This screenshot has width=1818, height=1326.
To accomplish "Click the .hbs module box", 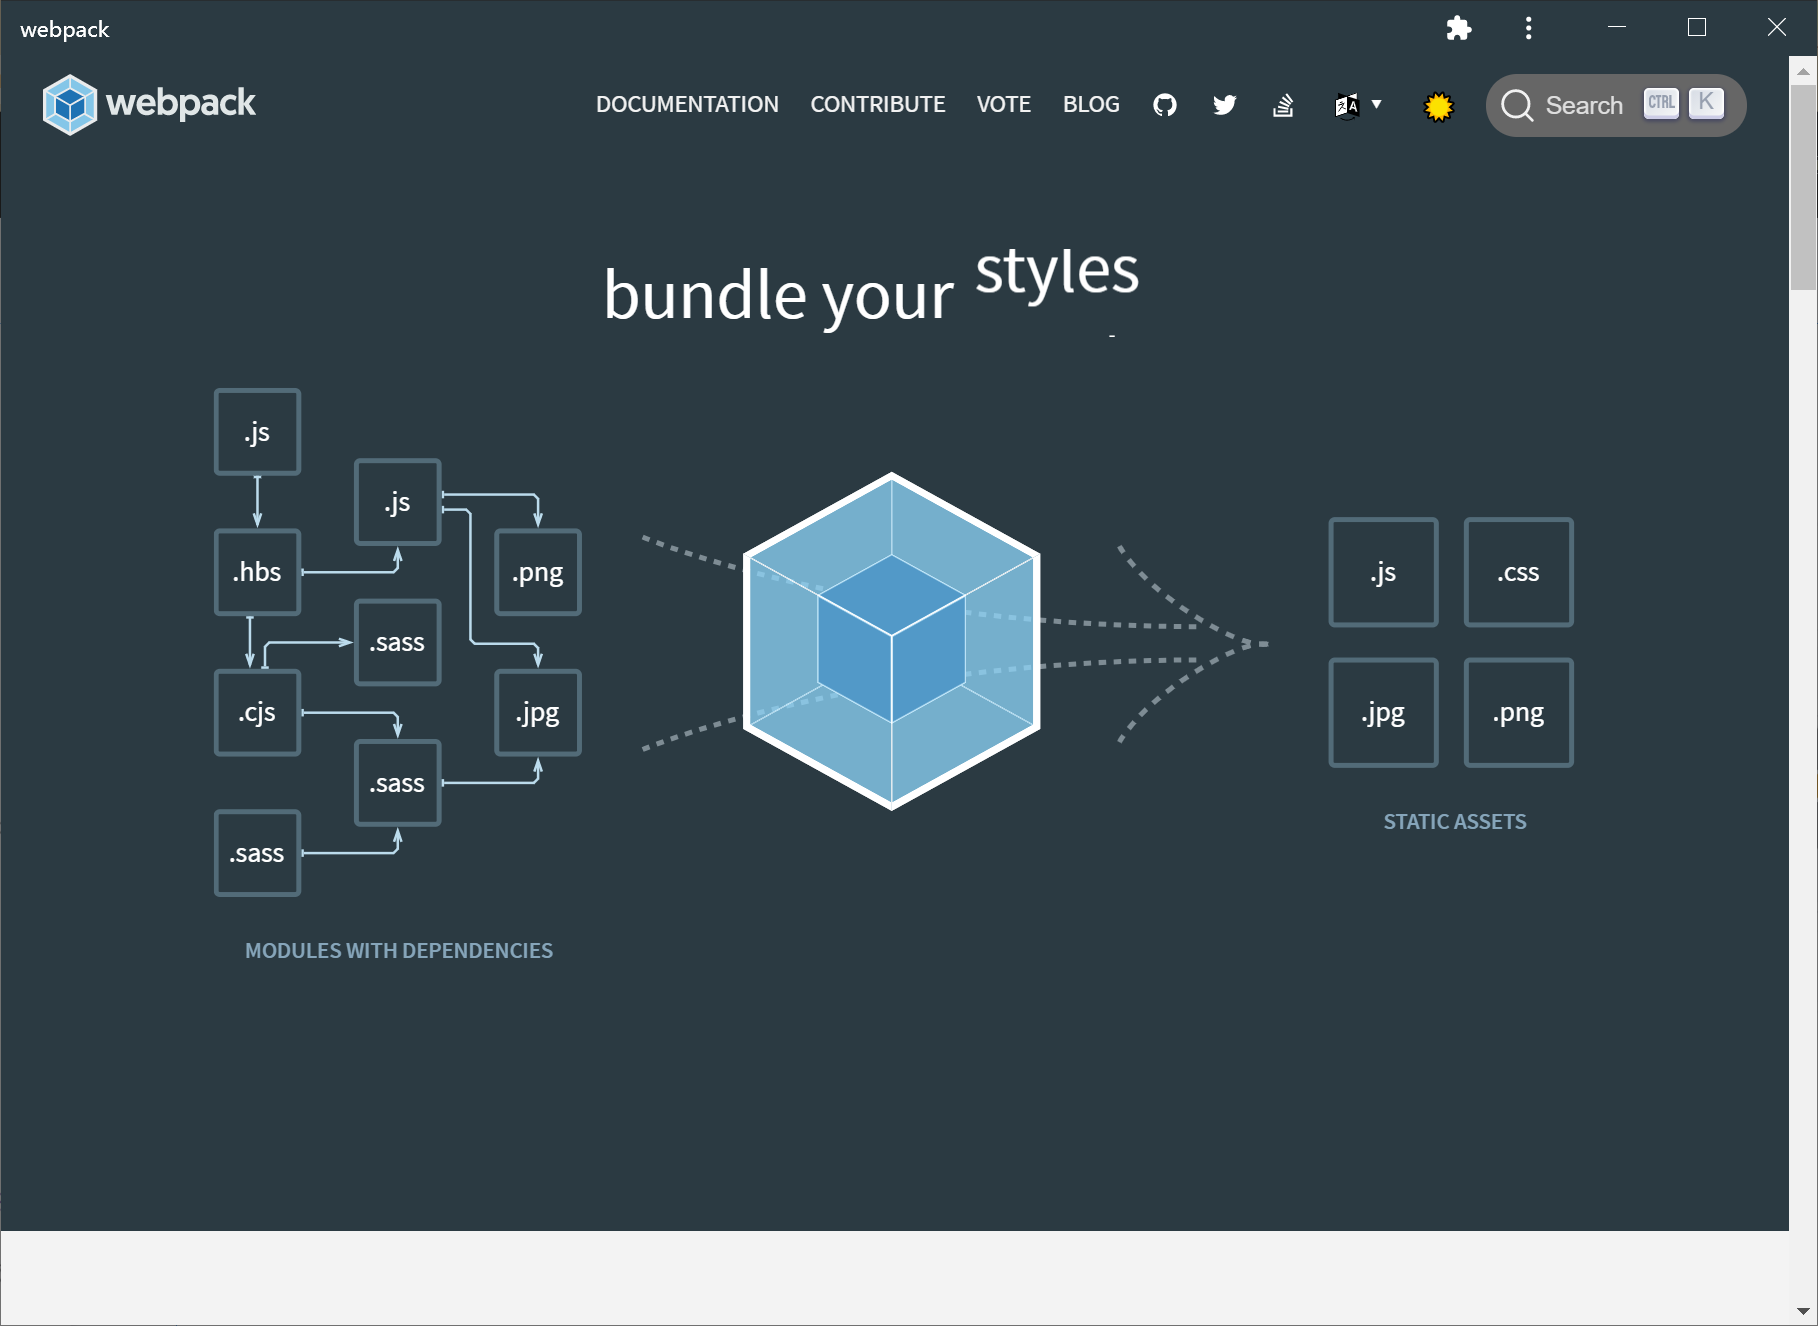I will (x=258, y=572).
